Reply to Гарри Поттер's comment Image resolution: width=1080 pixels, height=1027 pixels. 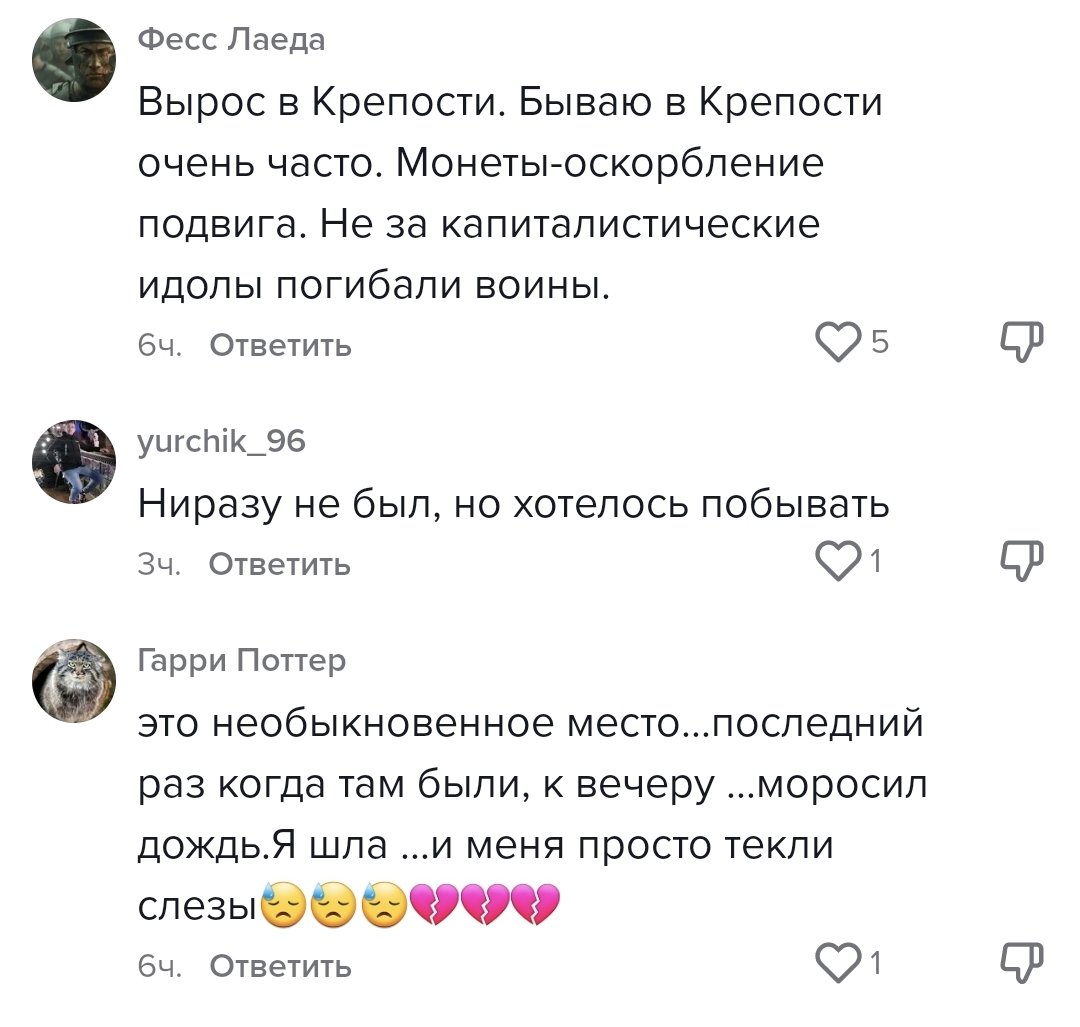coord(280,966)
